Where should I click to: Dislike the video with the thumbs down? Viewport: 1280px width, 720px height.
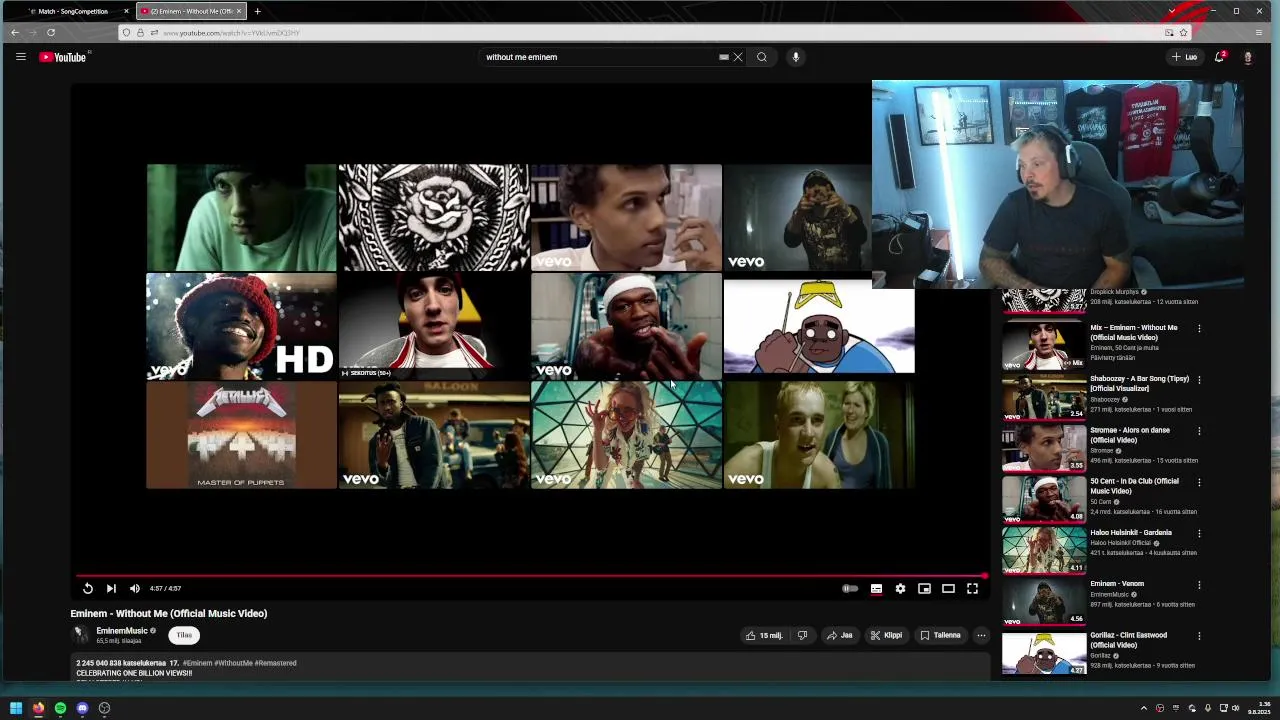click(802, 635)
